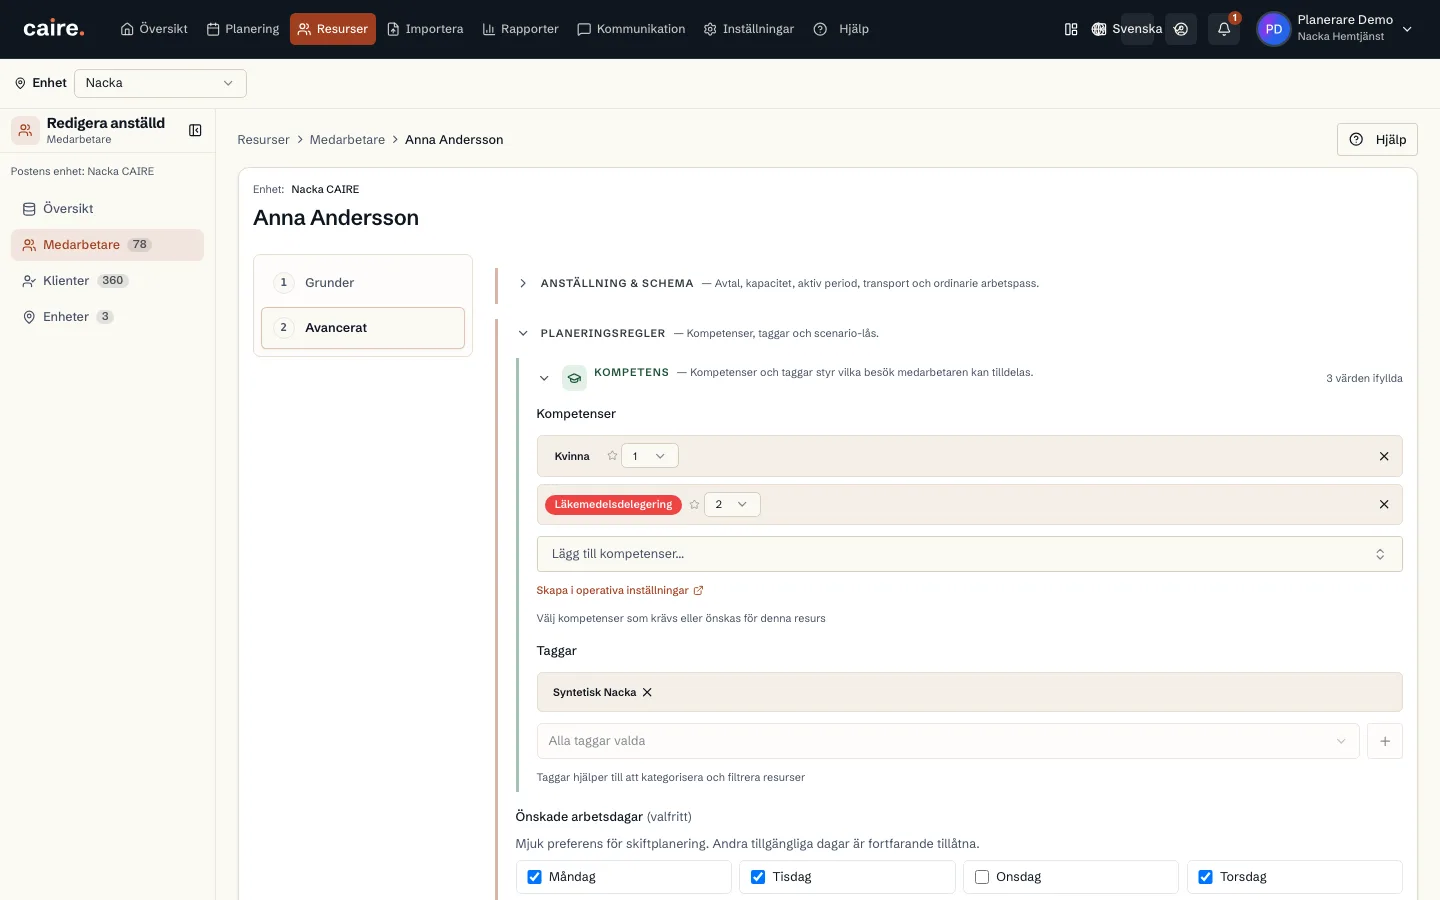Select Resurser tab
The width and height of the screenshot is (1440, 900).
333,29
